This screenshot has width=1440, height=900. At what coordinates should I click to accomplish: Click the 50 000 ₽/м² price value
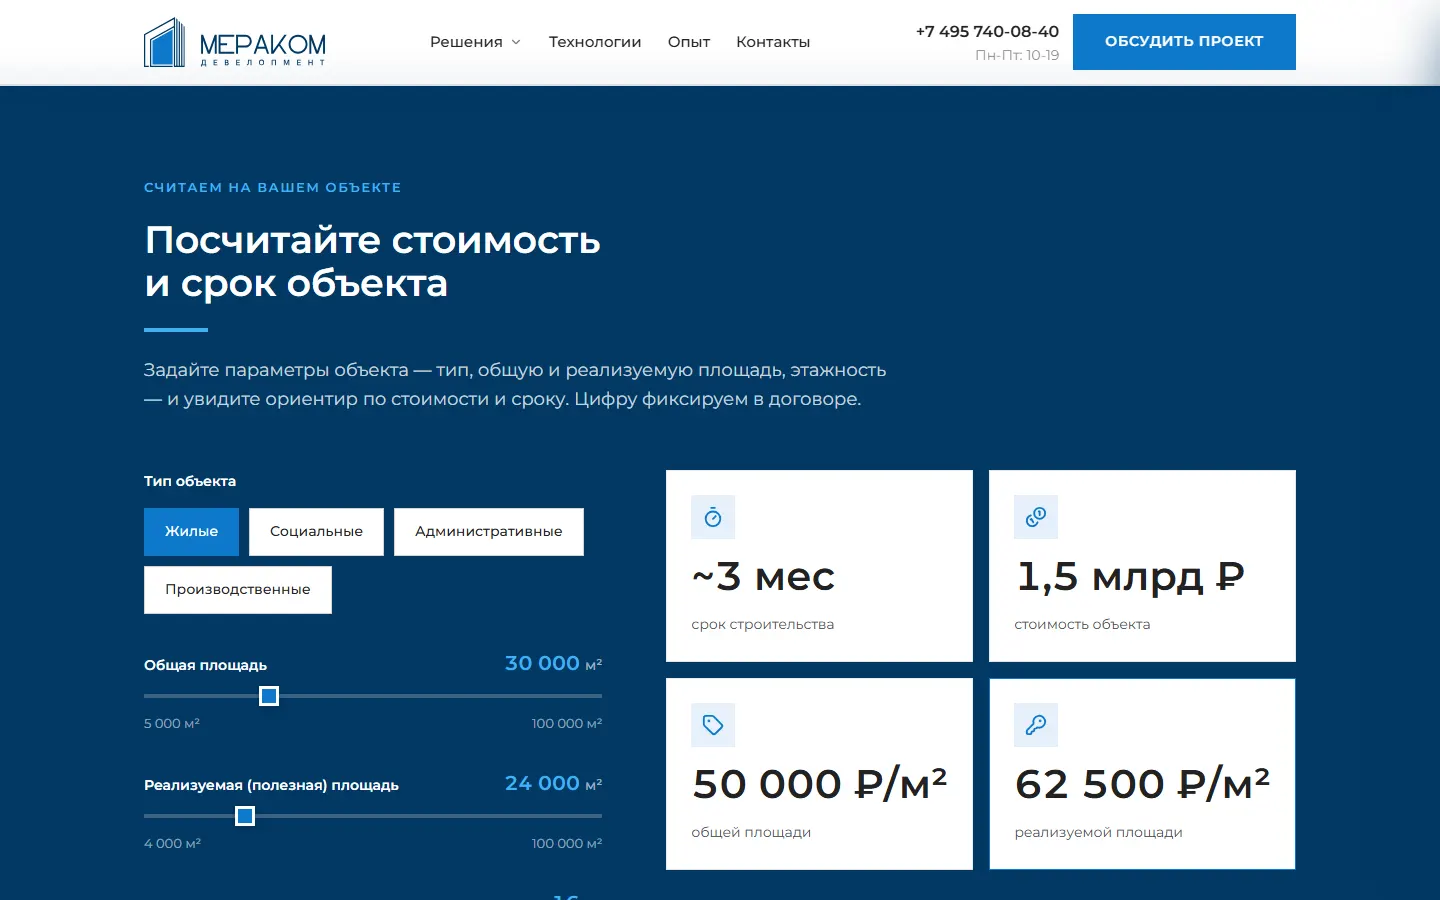coord(819,784)
